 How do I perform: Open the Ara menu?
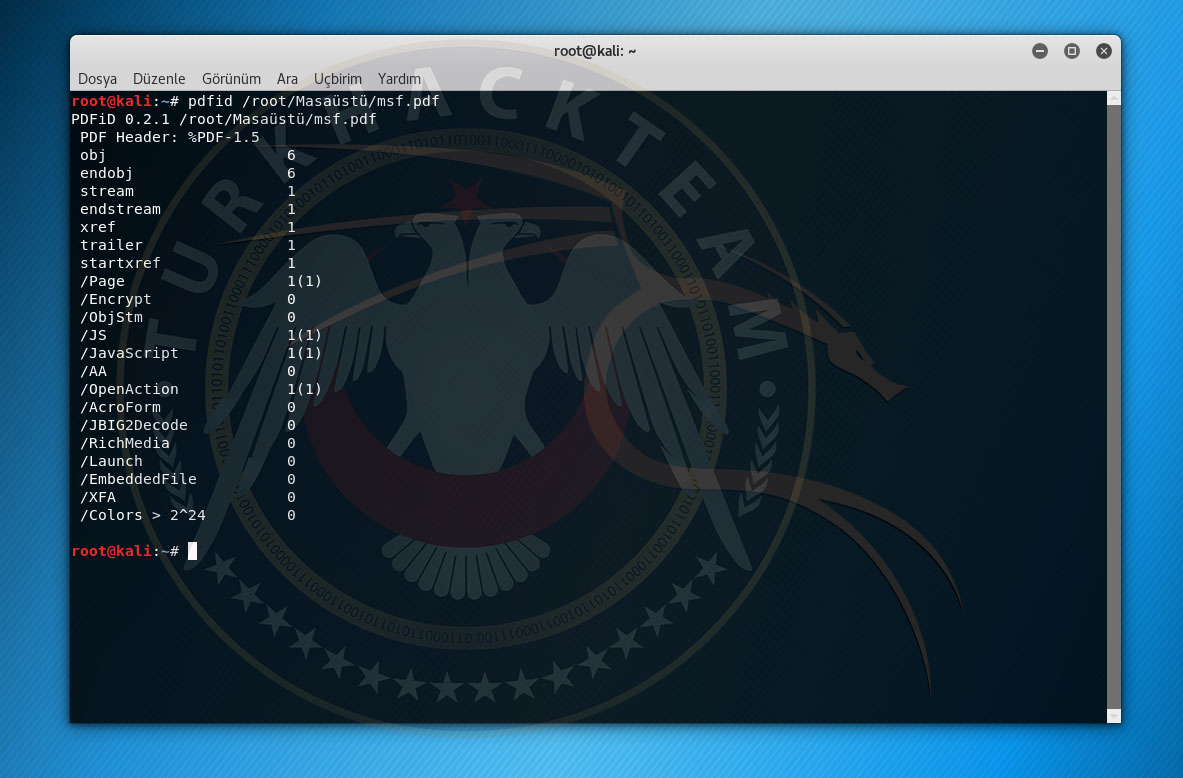pyautogui.click(x=287, y=78)
